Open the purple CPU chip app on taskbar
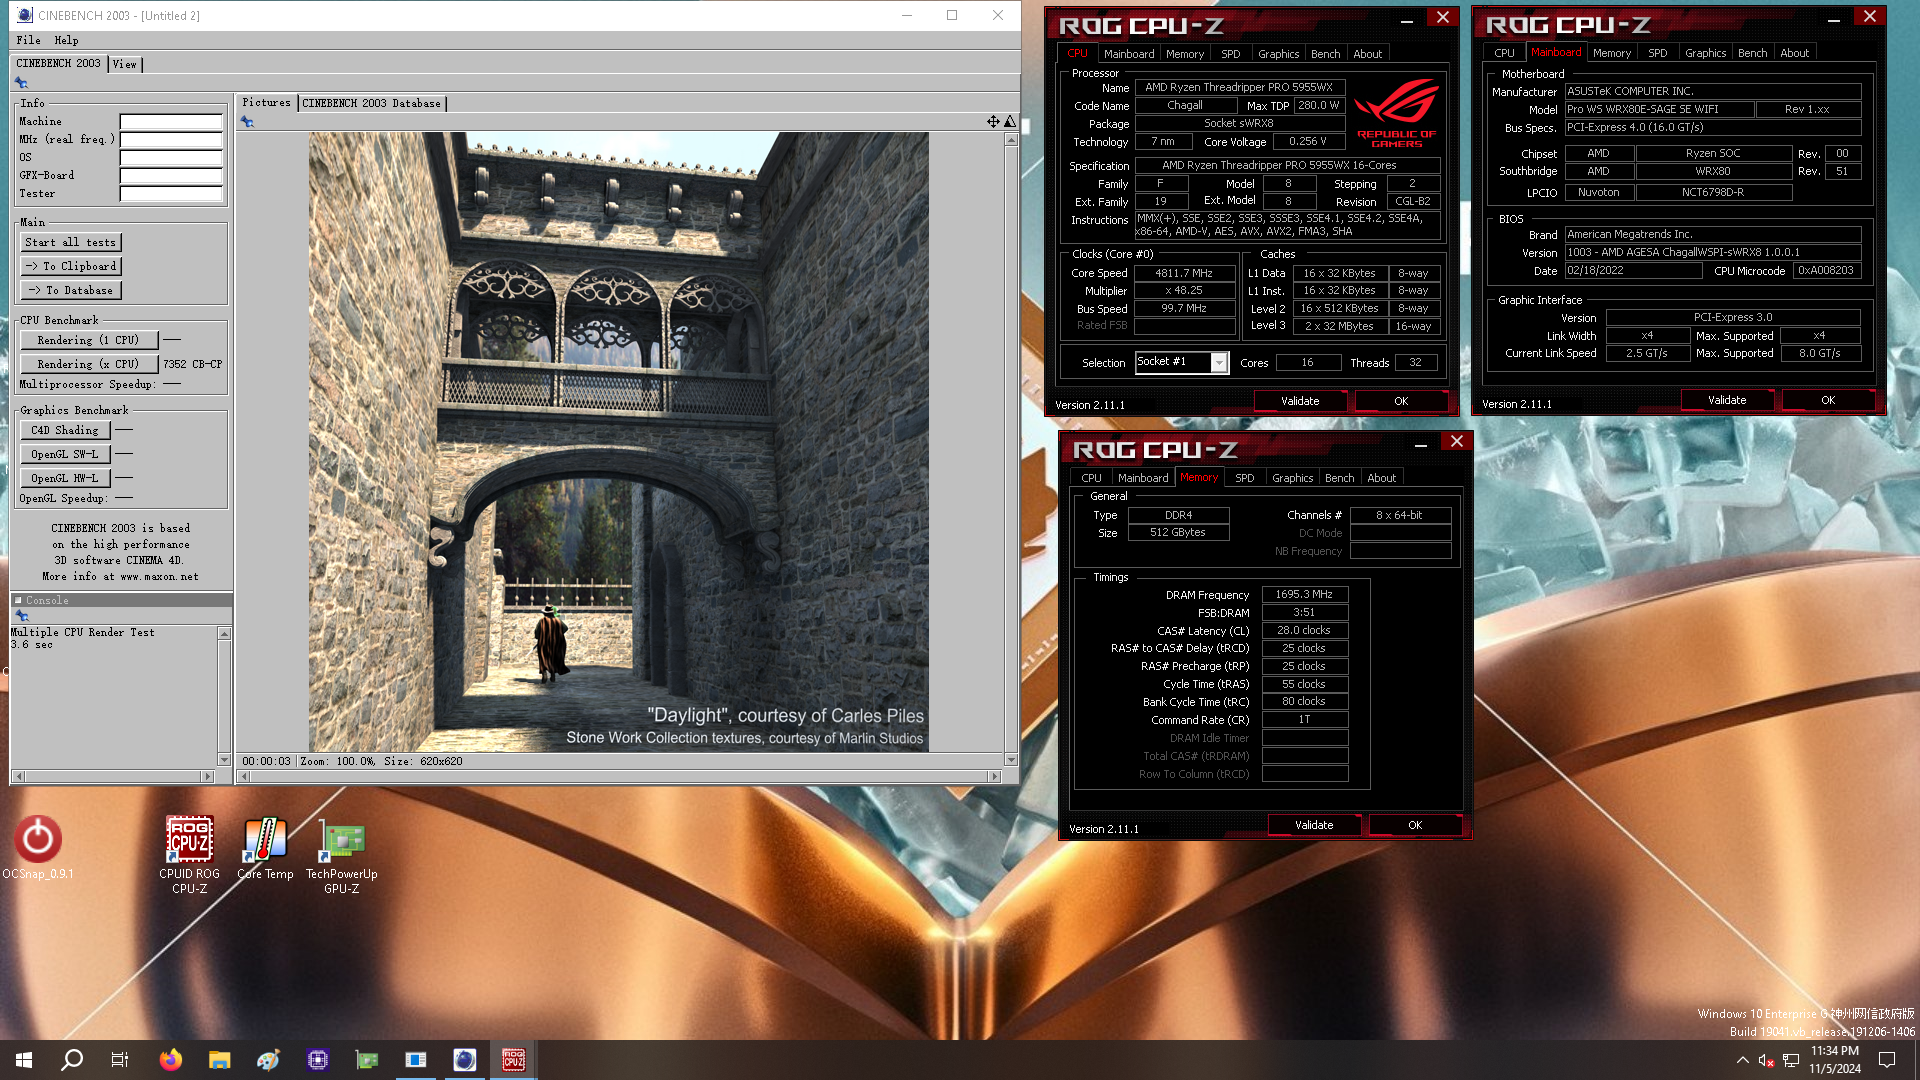This screenshot has height=1080, width=1920. click(318, 1060)
